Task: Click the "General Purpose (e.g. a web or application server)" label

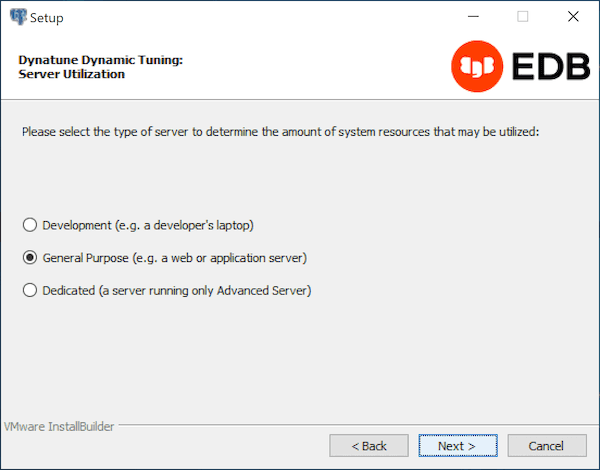Action: (x=174, y=258)
